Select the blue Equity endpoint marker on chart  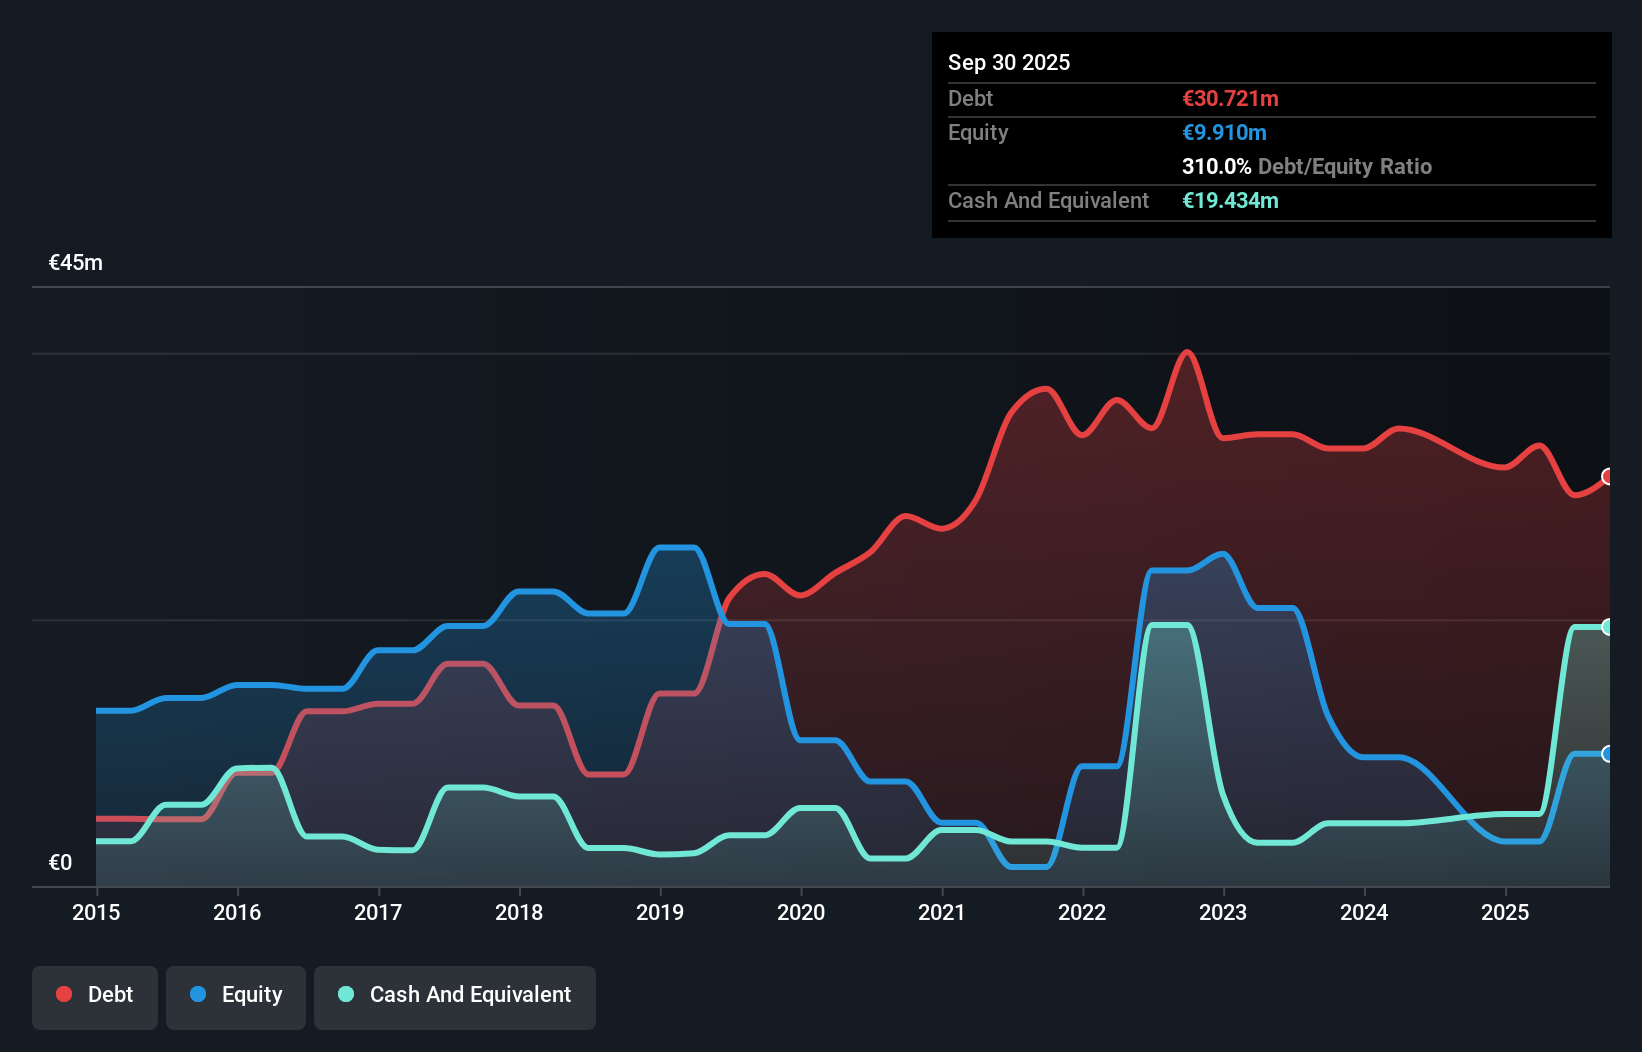tap(1608, 754)
